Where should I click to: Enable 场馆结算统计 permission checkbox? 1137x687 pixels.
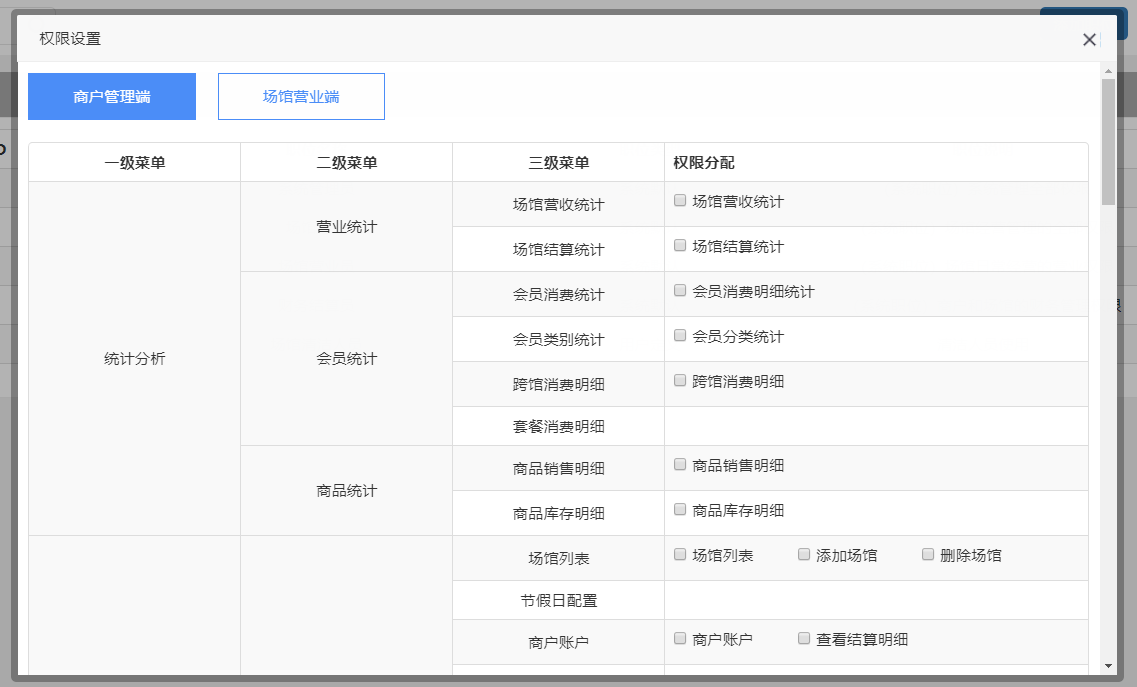(680, 246)
